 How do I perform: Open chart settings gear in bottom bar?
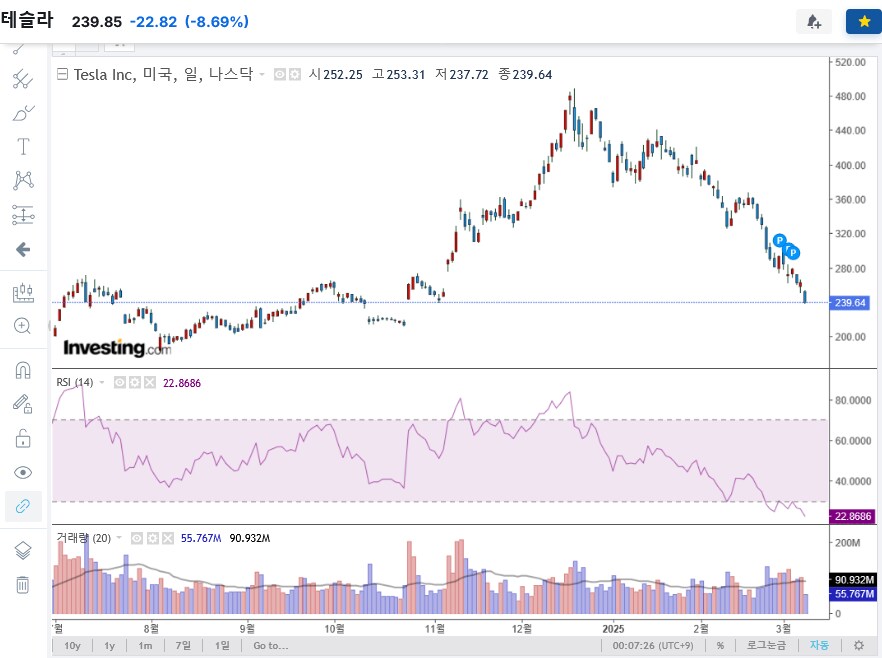point(859,646)
